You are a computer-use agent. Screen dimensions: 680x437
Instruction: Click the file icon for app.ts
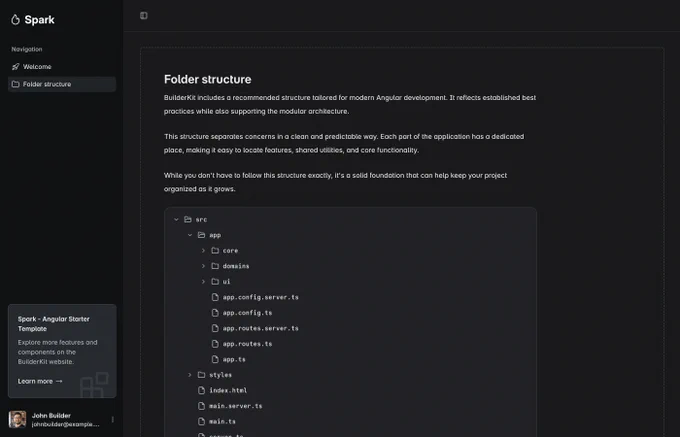tap(215, 359)
